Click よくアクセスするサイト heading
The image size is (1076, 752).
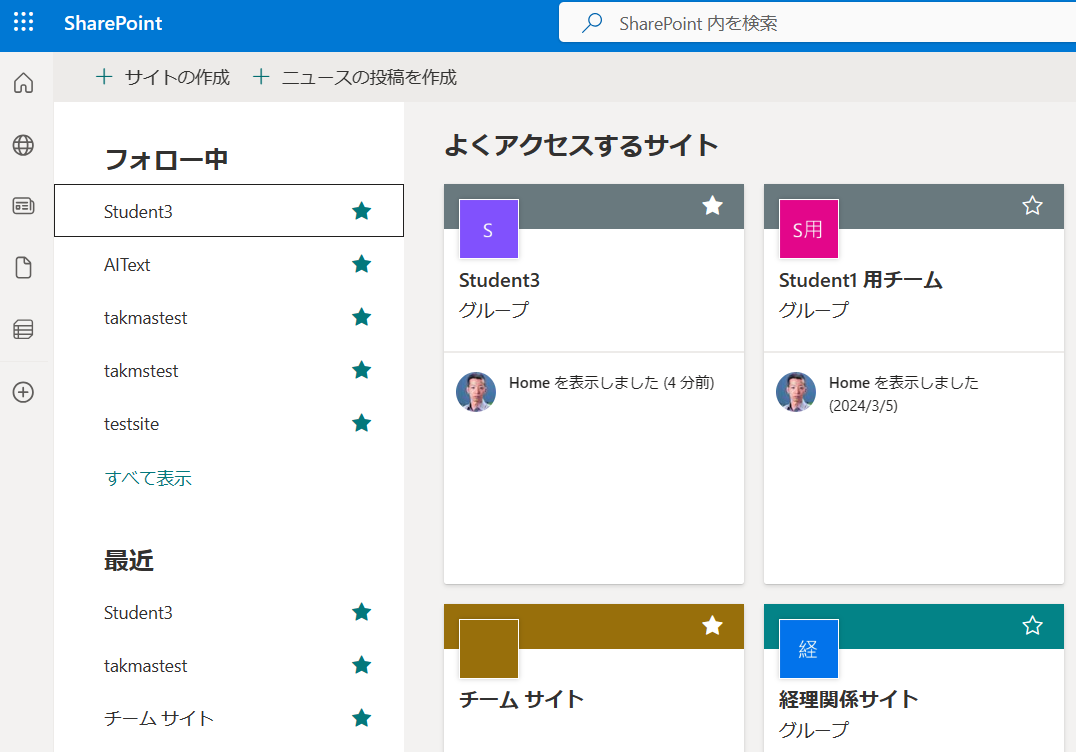tap(581, 145)
